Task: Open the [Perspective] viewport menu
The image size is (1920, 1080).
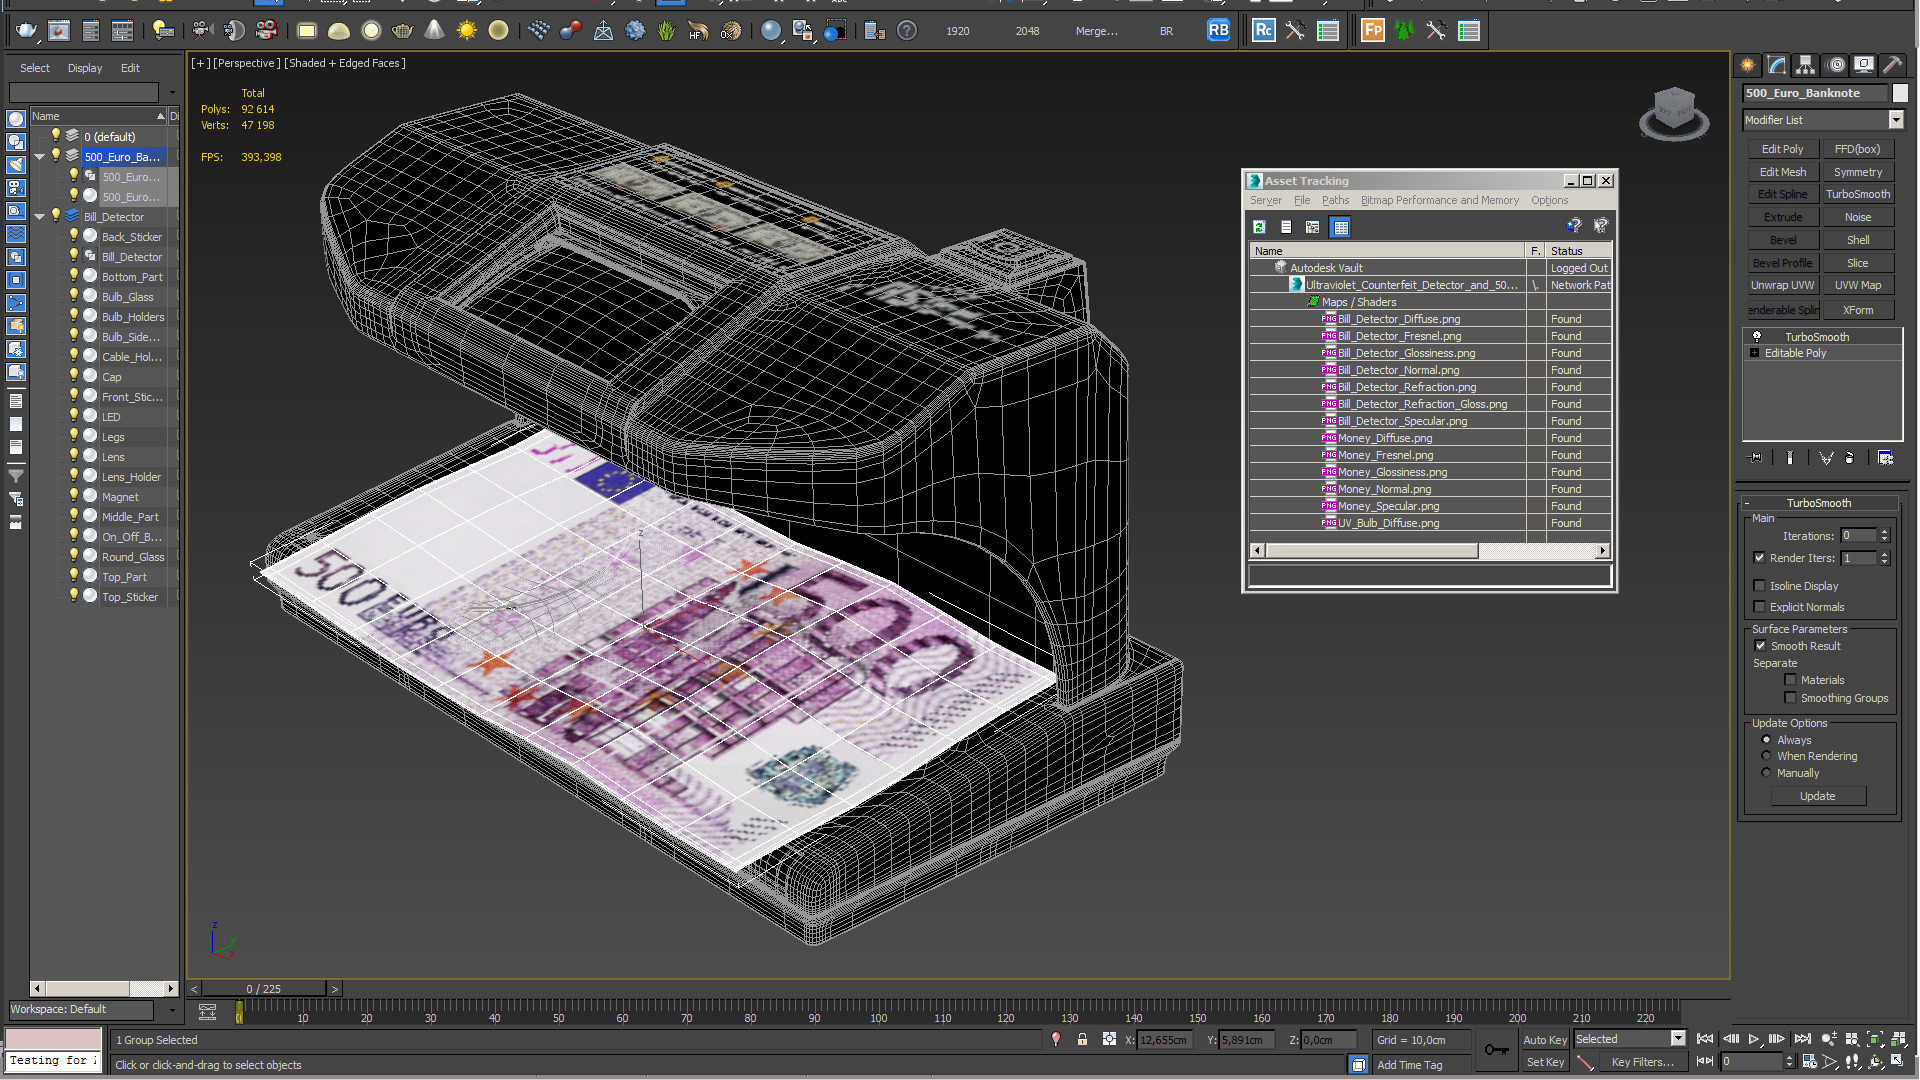Action: click(247, 63)
